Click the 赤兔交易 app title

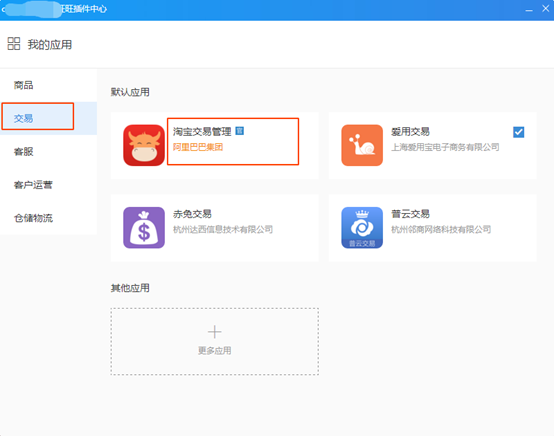pos(192,214)
